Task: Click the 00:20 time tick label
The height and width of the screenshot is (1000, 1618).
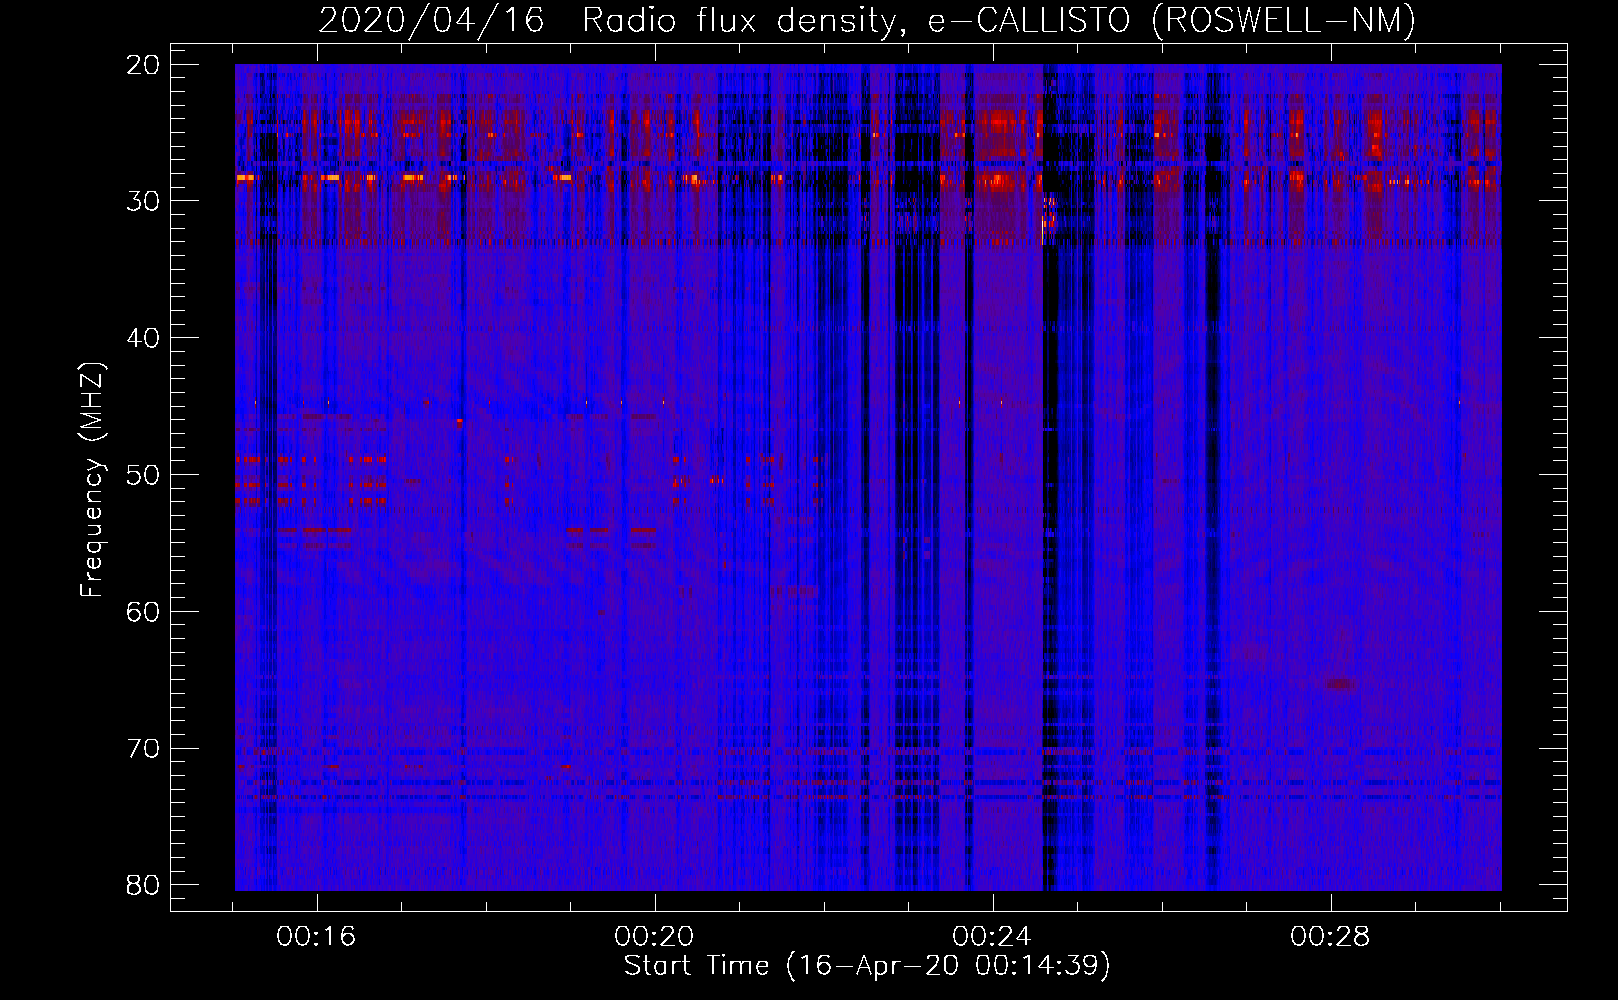Action: [655, 937]
